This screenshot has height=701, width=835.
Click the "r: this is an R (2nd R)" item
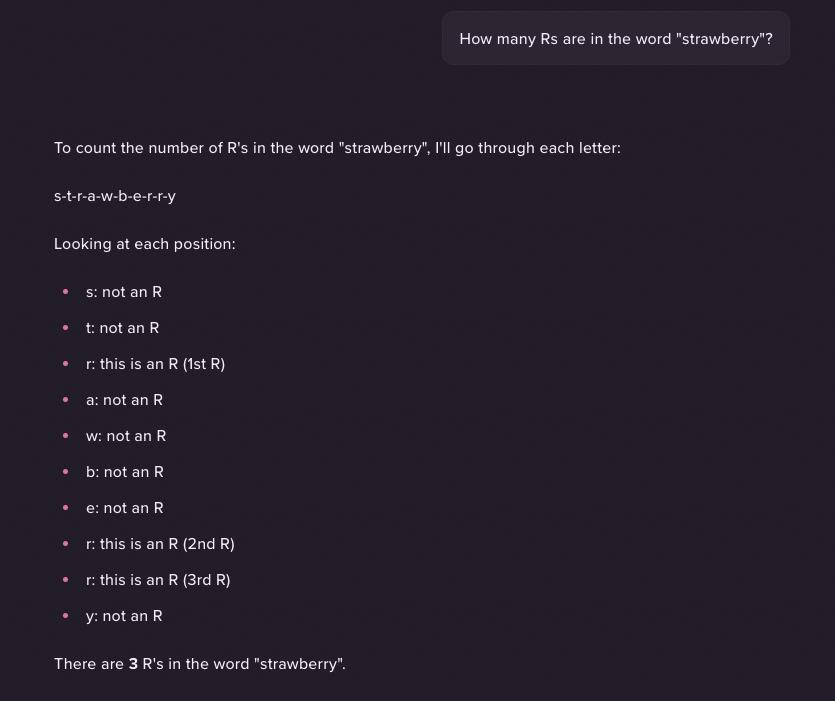pyautogui.click(x=160, y=544)
